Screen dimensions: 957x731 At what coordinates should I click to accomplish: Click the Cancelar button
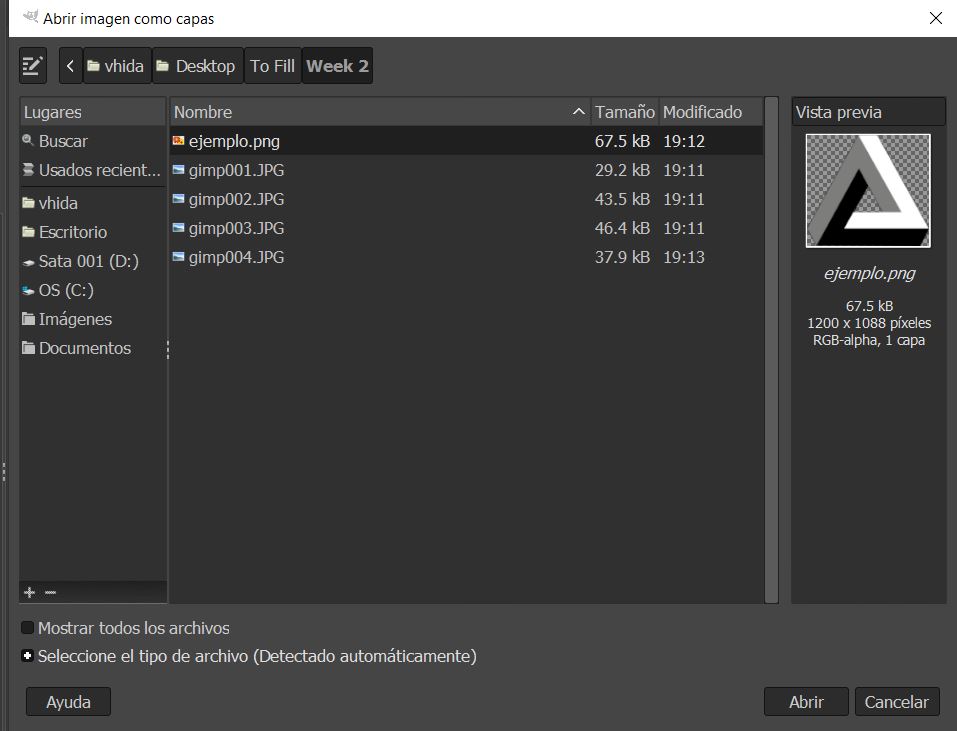897,702
